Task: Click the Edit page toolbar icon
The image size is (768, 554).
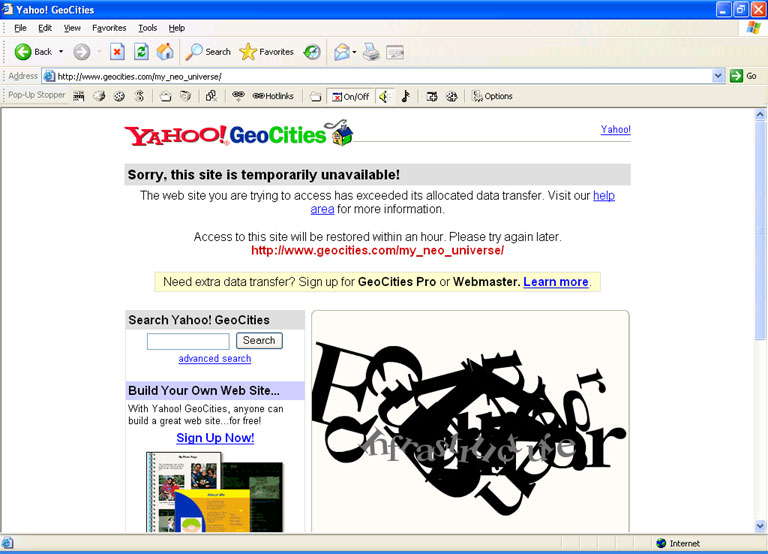Action: 395,51
